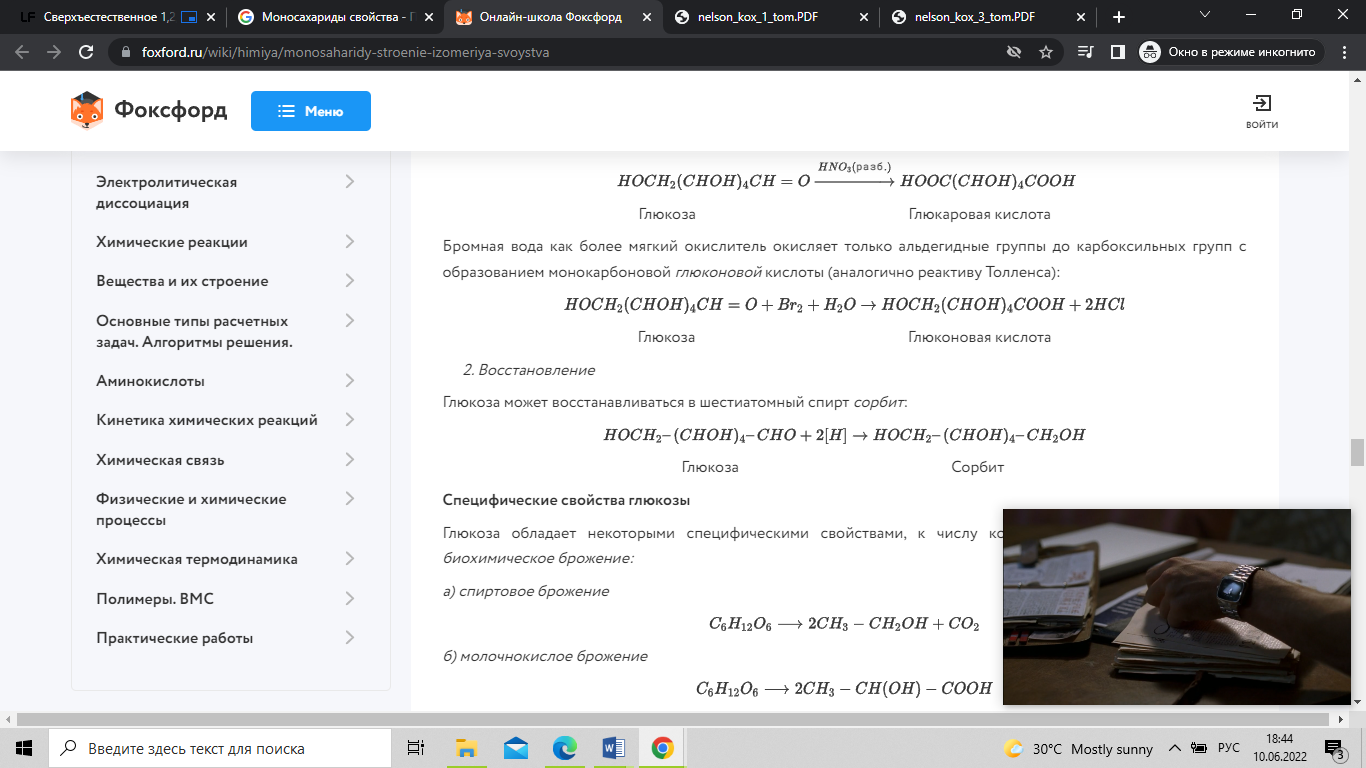Click the Chrome icon on the taskbar
This screenshot has width=1366, height=768.
click(662, 748)
